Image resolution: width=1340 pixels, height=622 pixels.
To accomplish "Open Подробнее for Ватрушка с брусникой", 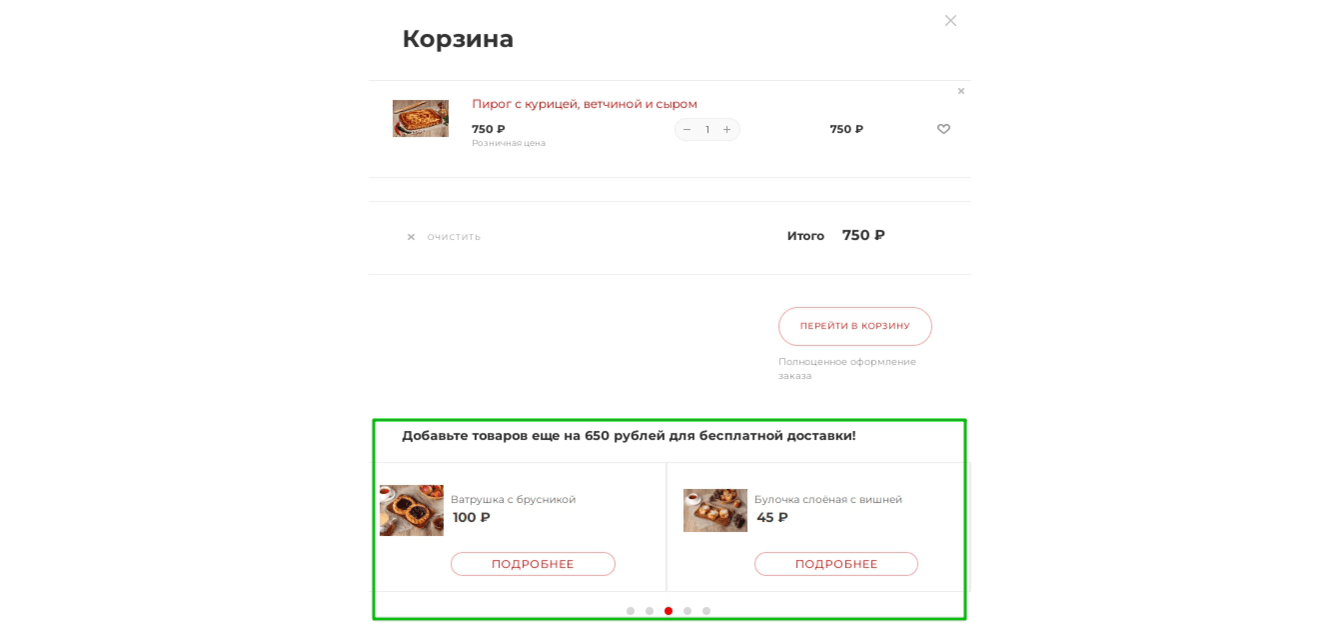I will 533,564.
